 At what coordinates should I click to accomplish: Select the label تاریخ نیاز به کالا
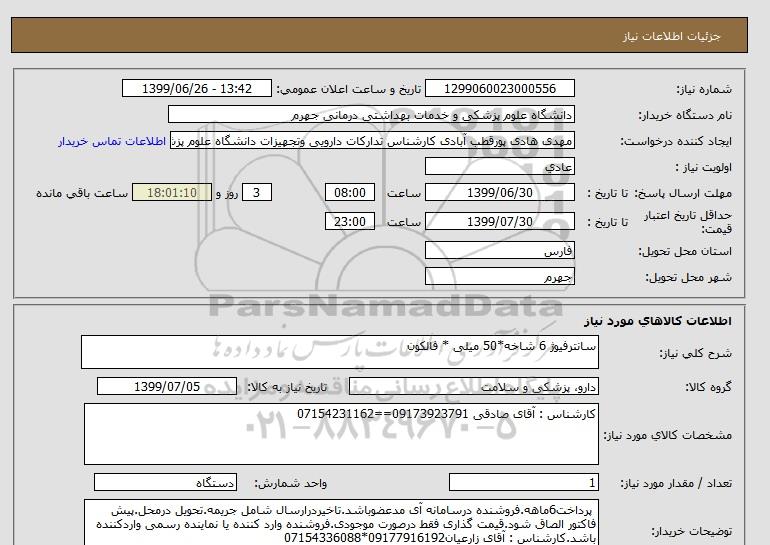(x=287, y=387)
